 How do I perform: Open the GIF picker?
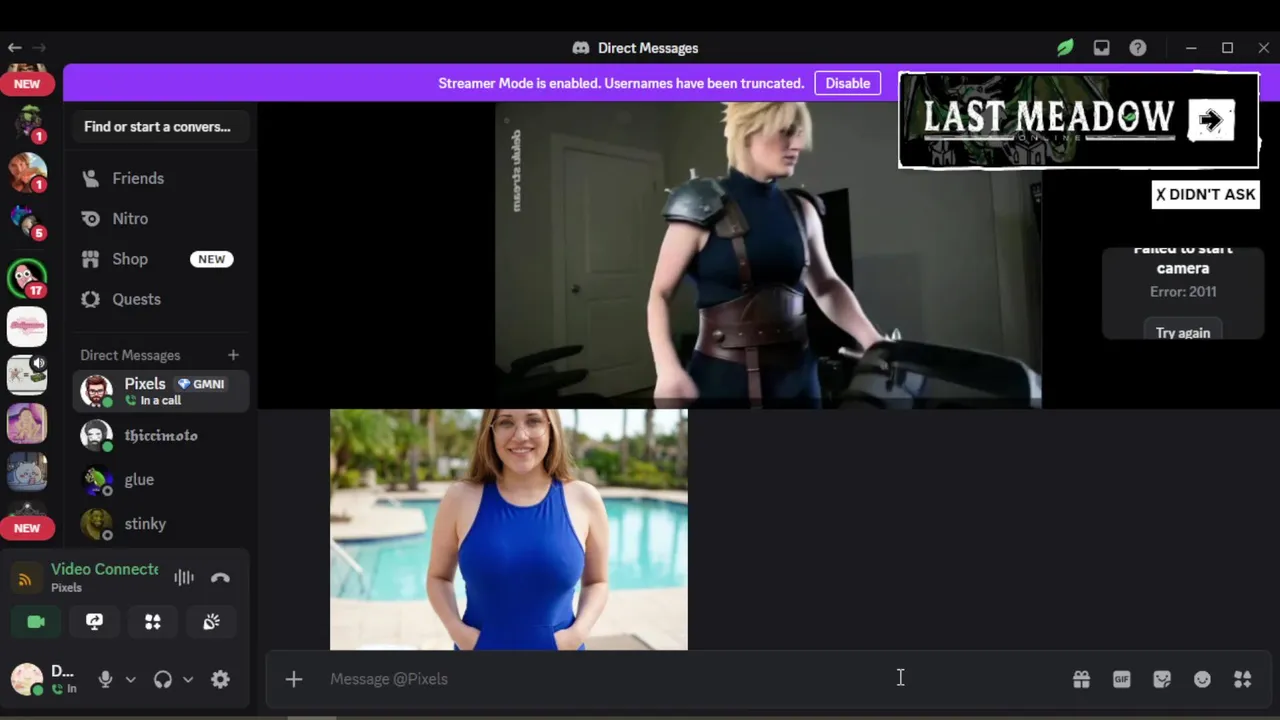point(1121,679)
